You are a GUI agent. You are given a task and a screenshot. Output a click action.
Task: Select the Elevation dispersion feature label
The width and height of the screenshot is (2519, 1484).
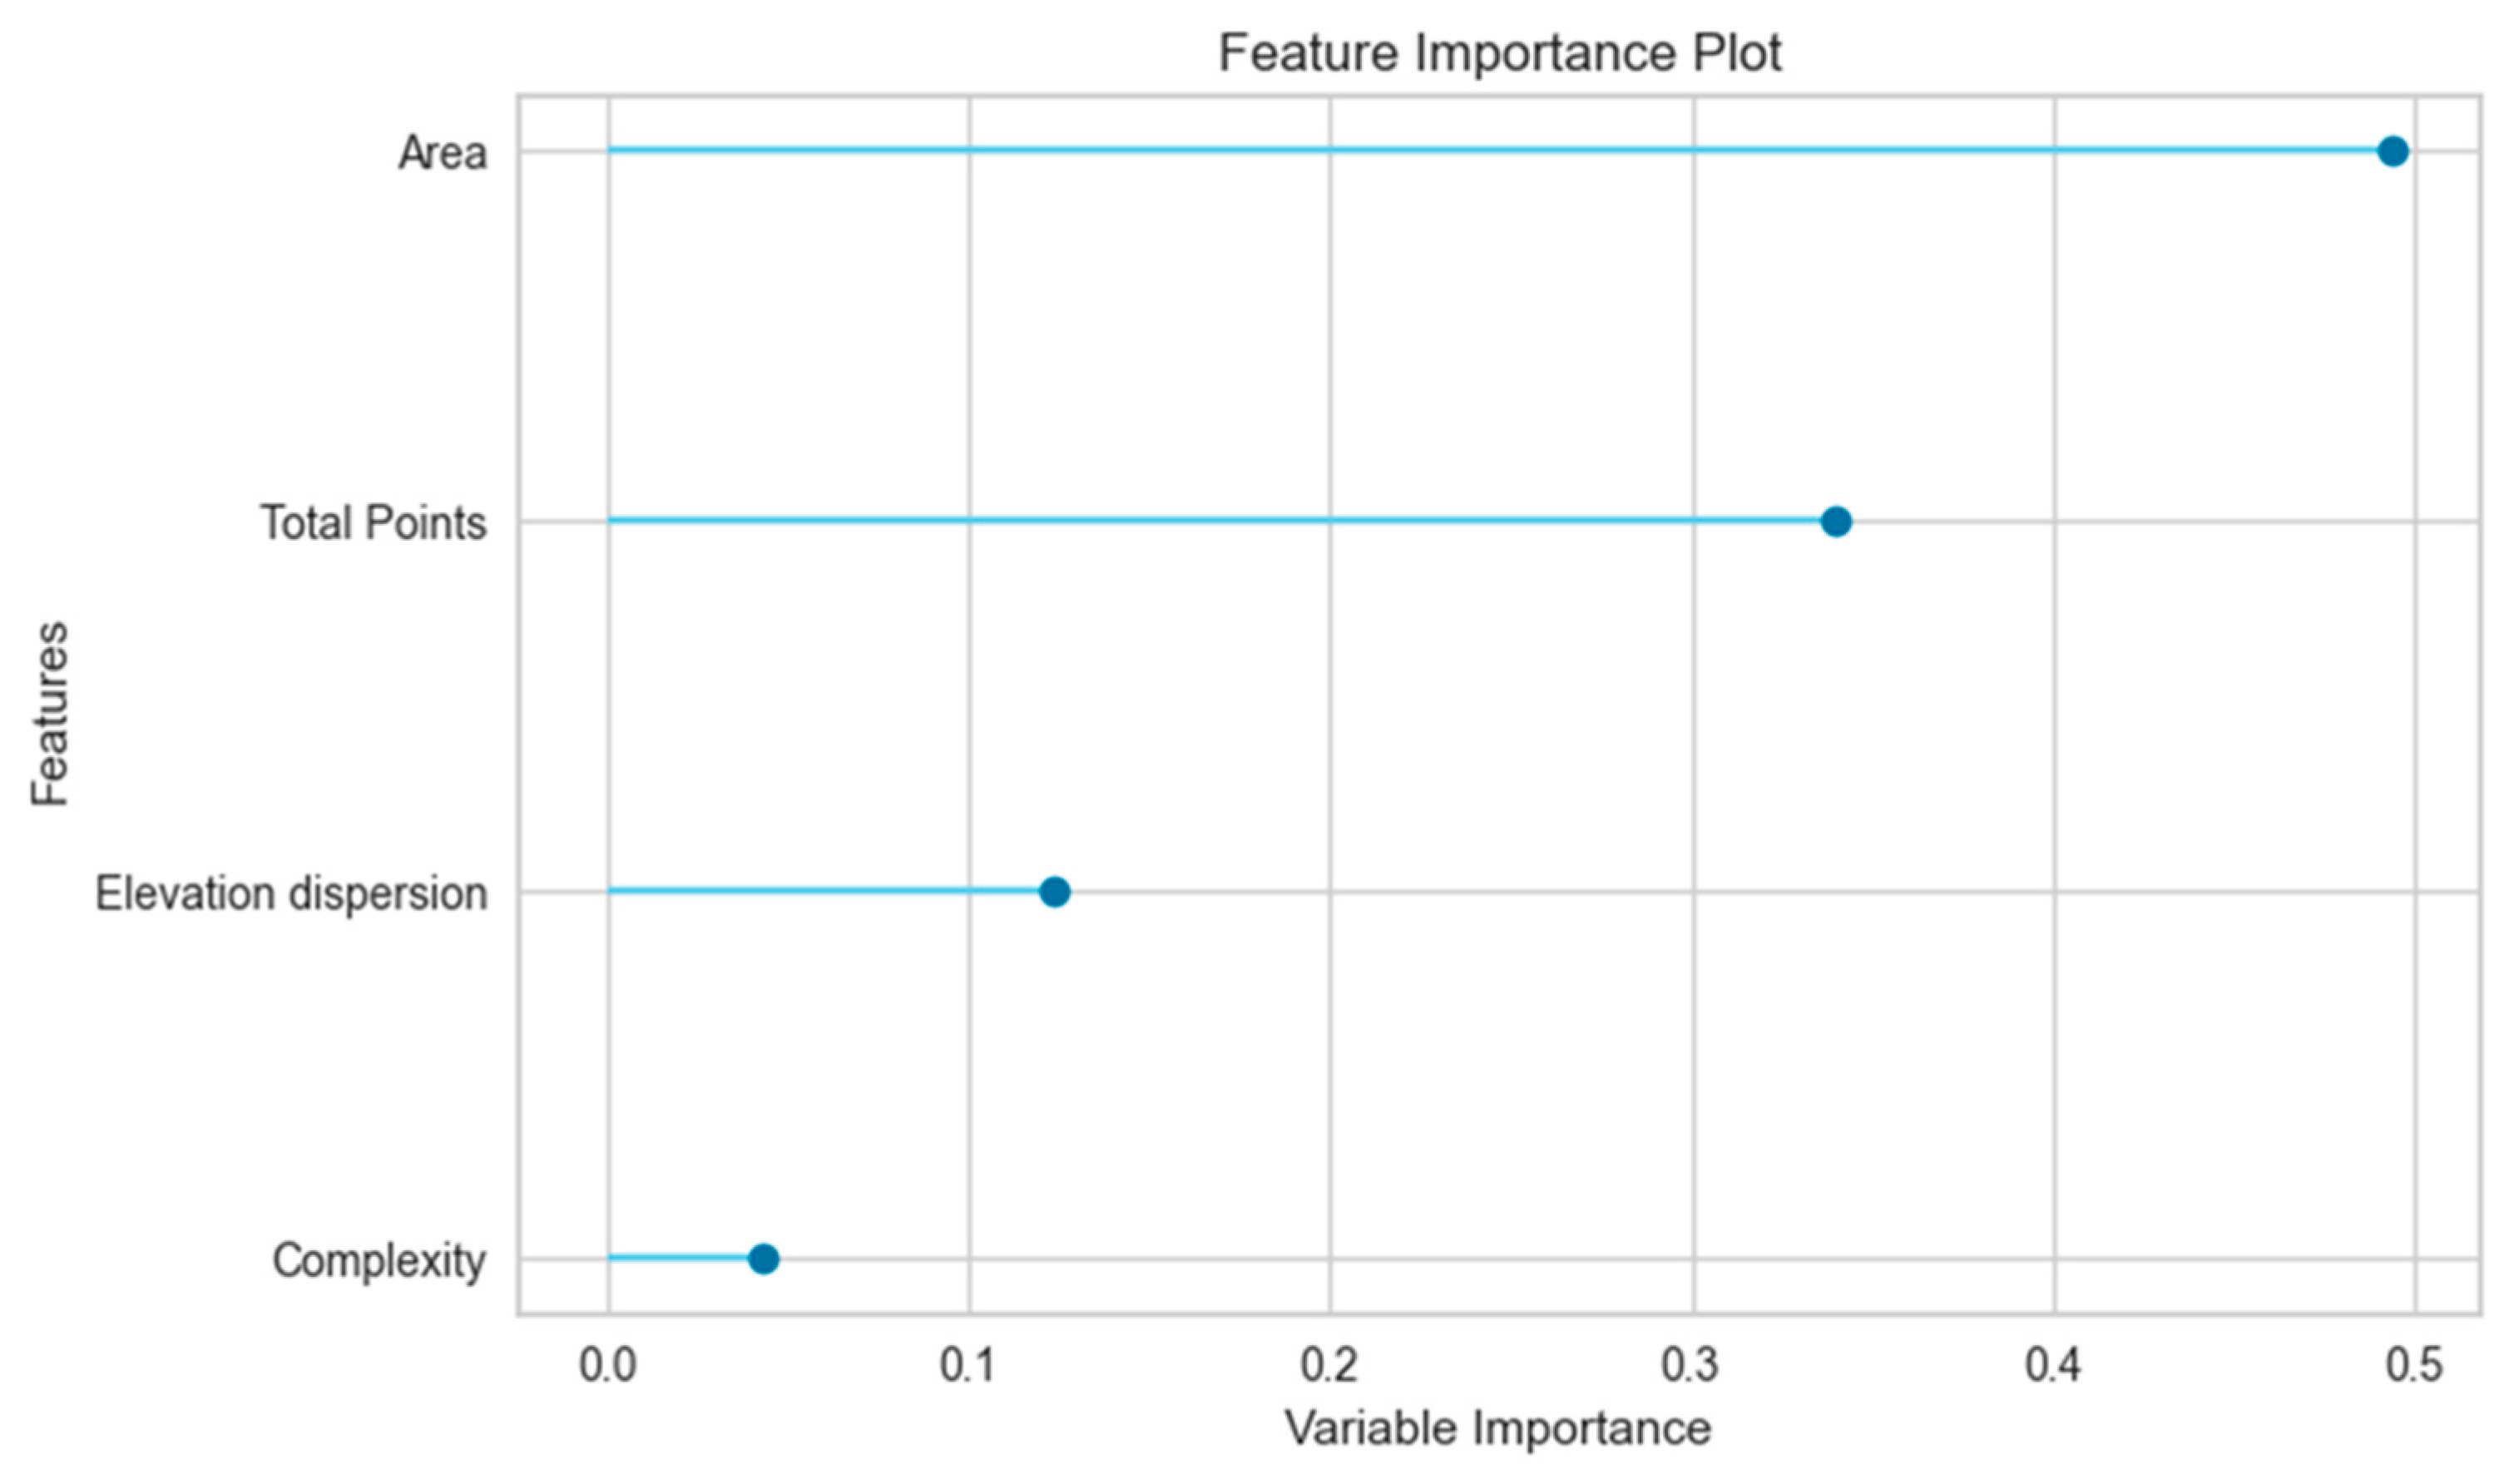(x=291, y=893)
